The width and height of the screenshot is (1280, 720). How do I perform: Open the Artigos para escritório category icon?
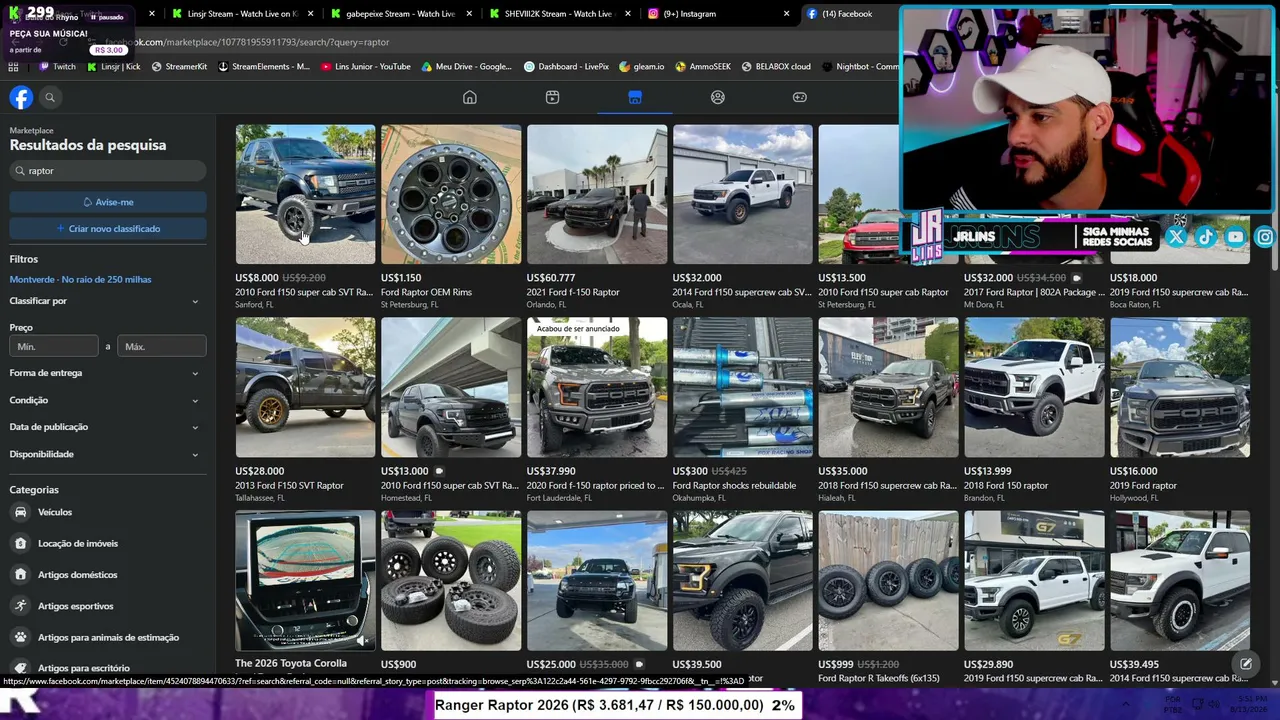click(x=20, y=668)
